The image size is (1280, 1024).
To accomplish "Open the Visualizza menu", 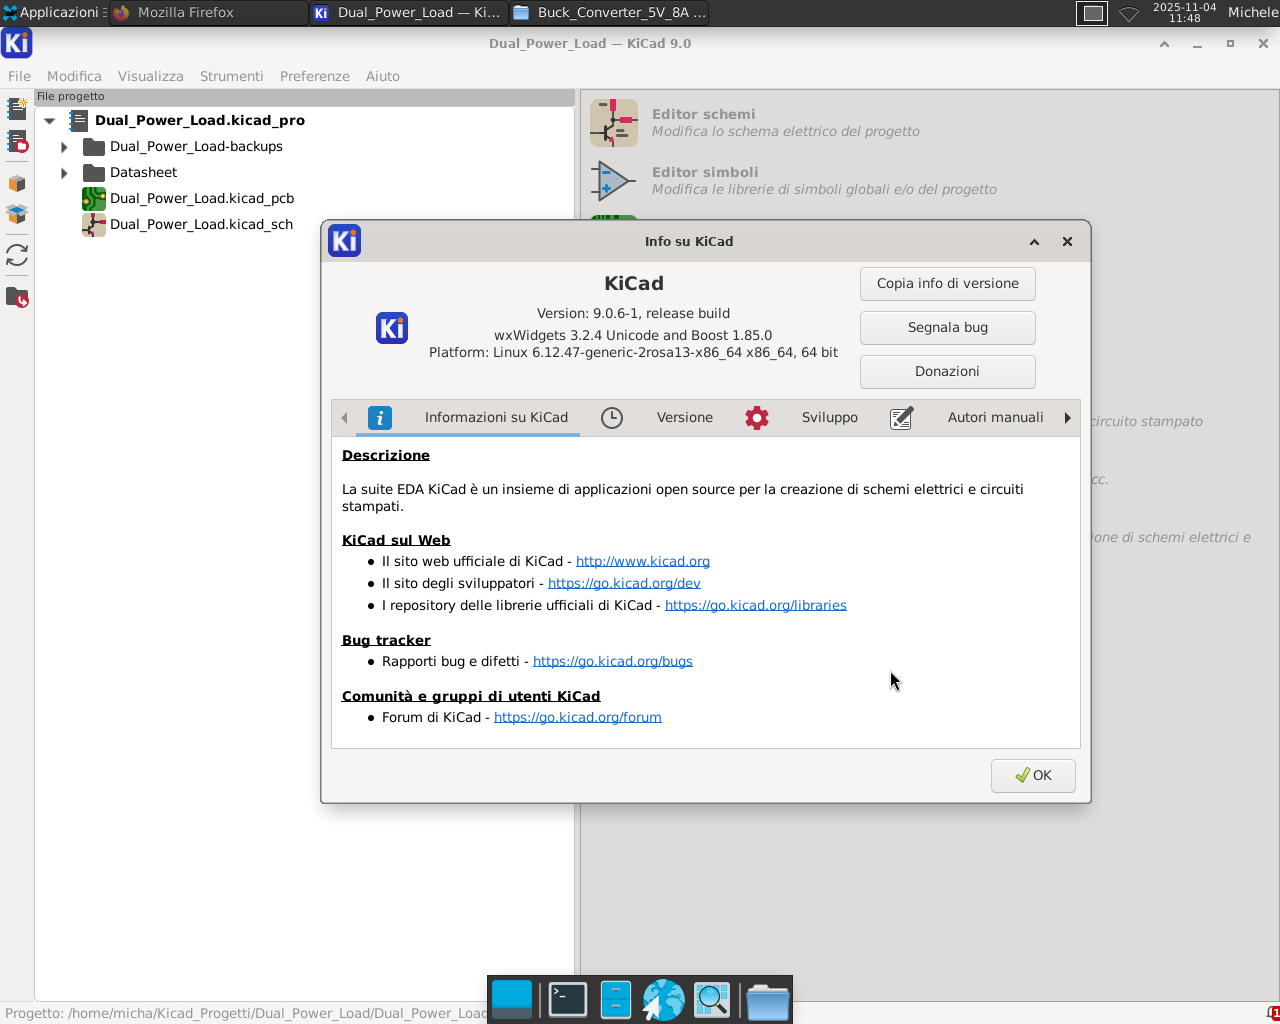I will point(151,76).
